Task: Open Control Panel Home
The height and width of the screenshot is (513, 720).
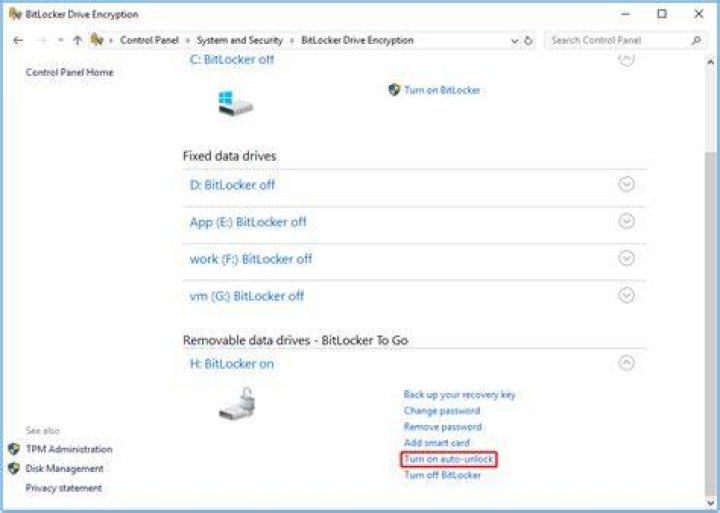Action: pyautogui.click(x=69, y=72)
